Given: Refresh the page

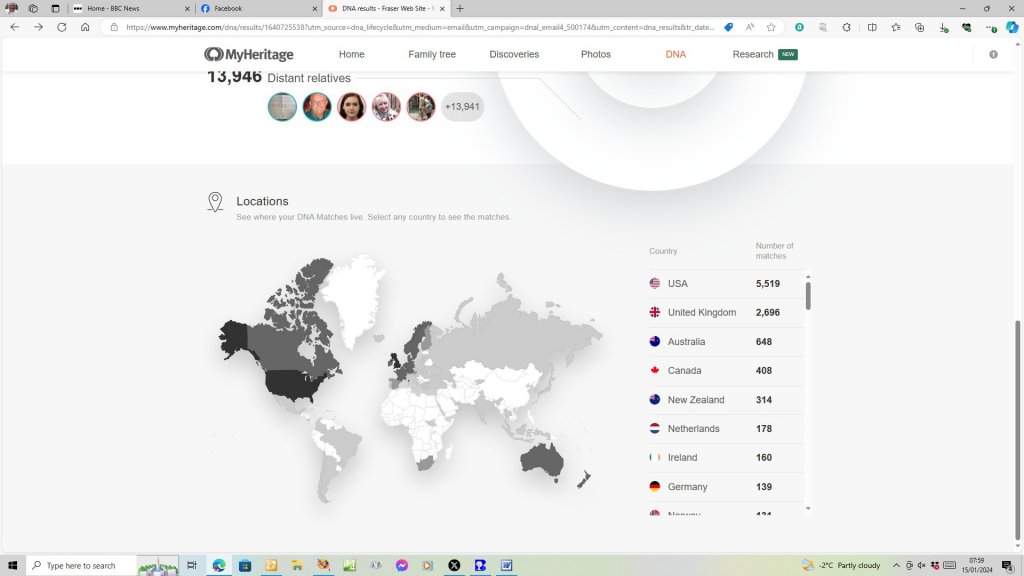Looking at the screenshot, I should [x=62, y=27].
